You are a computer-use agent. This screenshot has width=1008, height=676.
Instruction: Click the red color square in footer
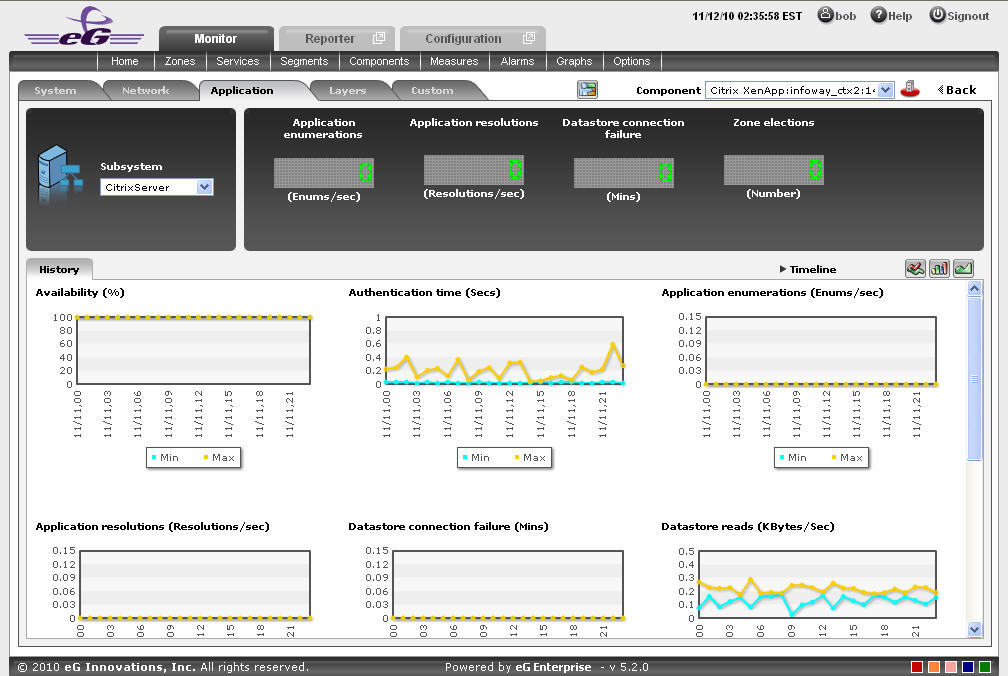[x=917, y=668]
